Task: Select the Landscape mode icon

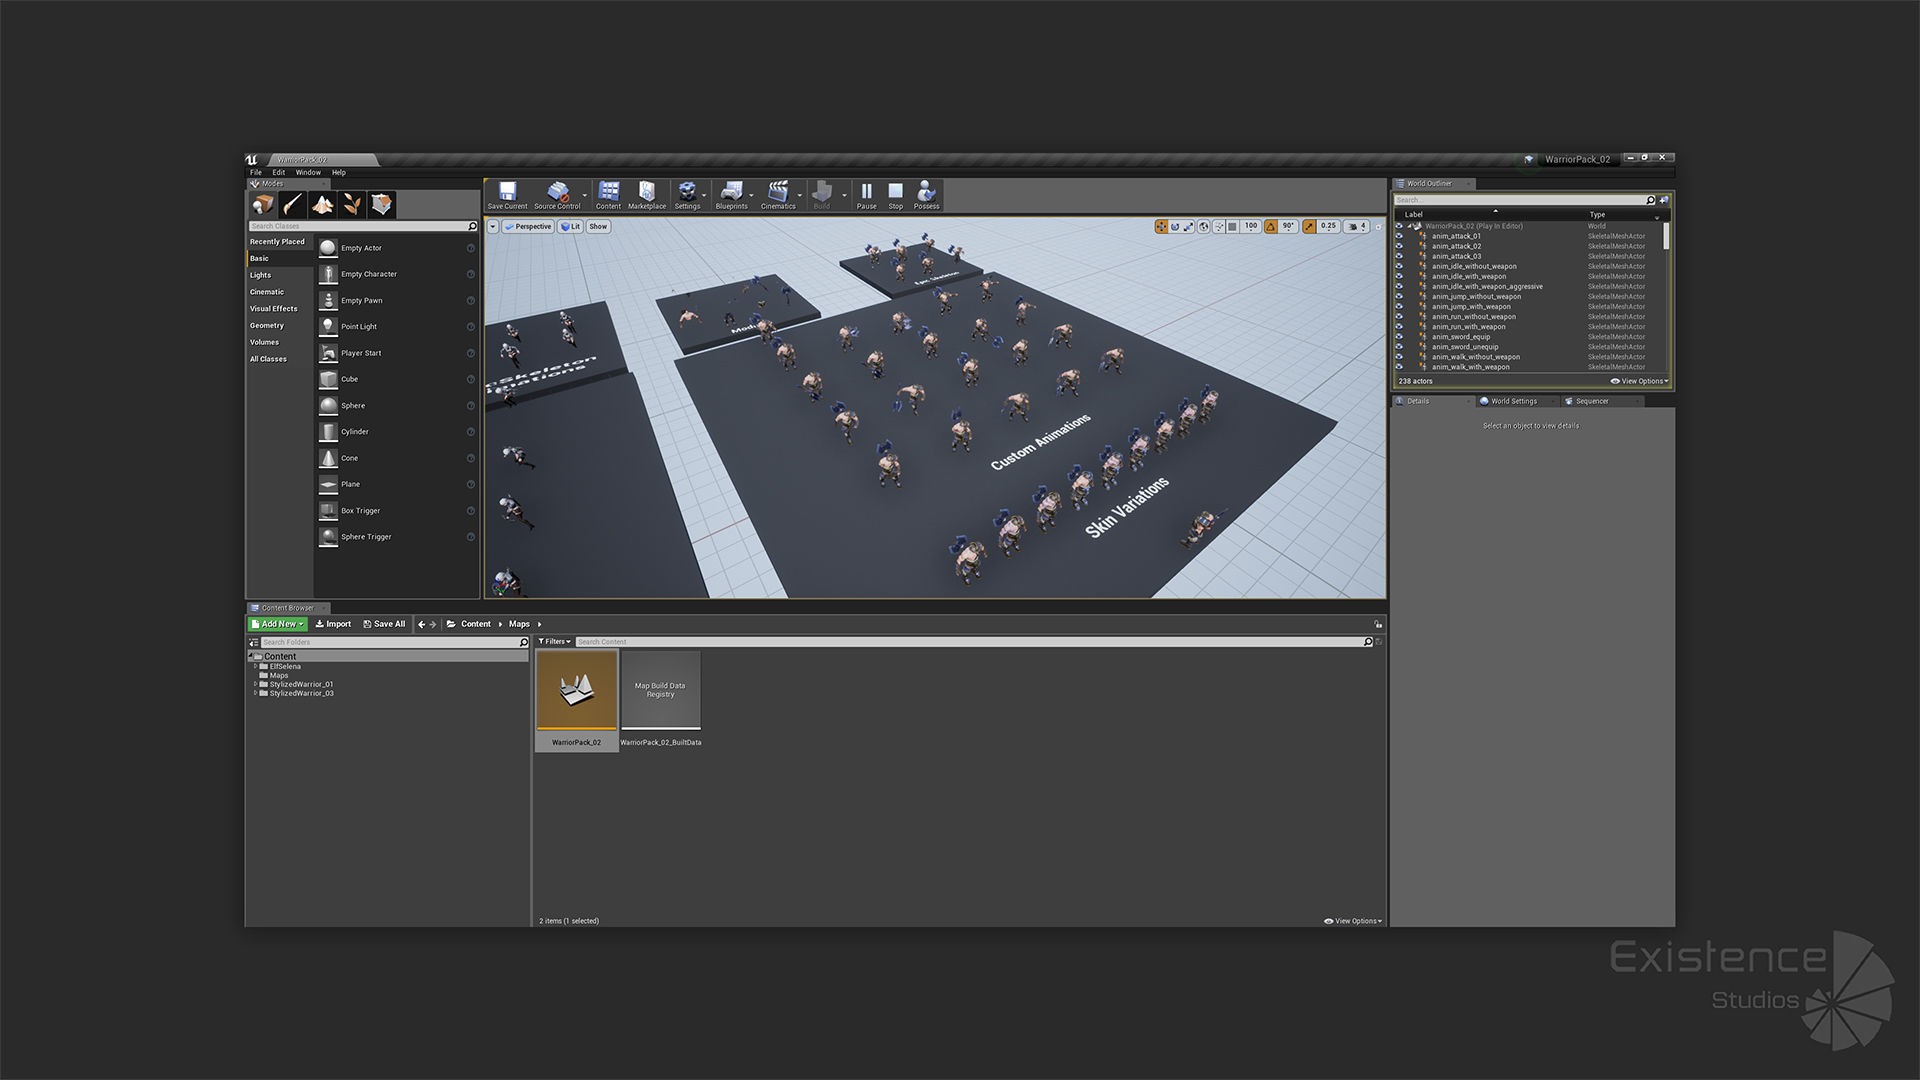Action: coord(322,205)
